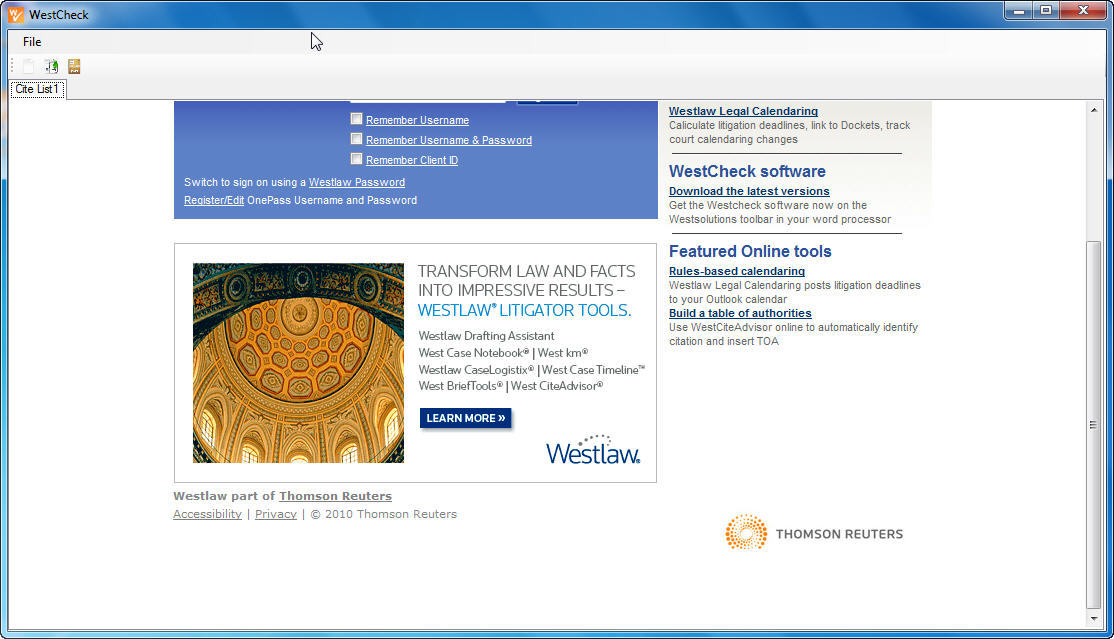Open the report options toolbar icon
Screen dimensions: 1114x639
[x=73, y=66]
